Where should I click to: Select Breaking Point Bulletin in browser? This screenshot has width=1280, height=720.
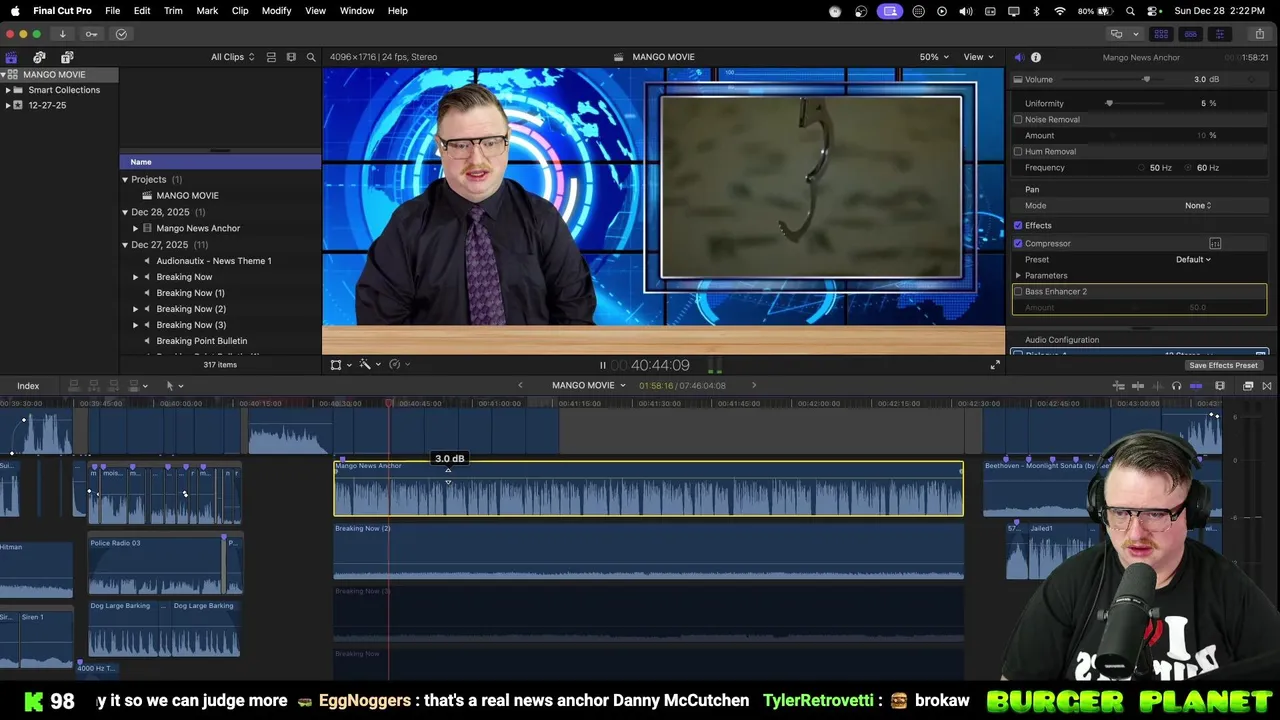pyautogui.click(x=201, y=341)
